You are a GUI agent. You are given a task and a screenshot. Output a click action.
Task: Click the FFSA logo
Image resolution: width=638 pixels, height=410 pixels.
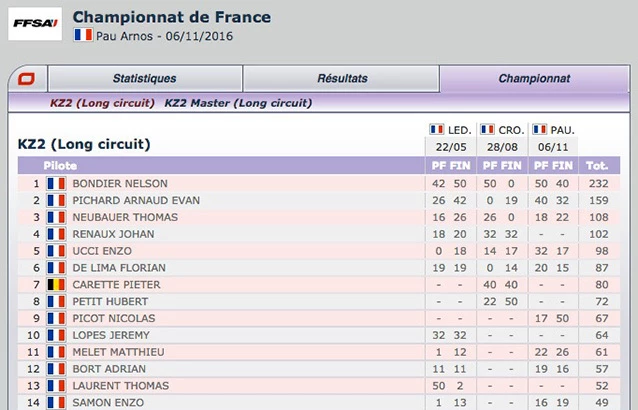[35, 23]
